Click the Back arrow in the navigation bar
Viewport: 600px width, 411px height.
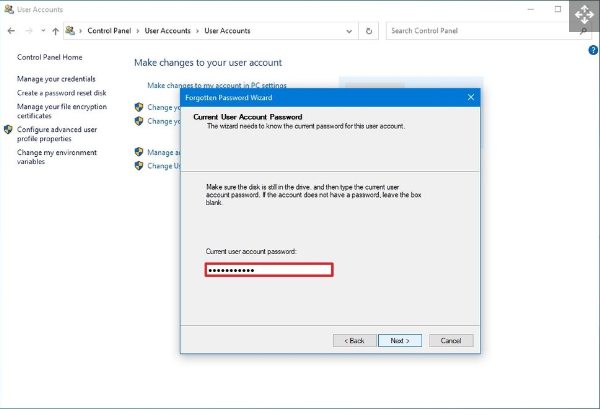pos(12,31)
